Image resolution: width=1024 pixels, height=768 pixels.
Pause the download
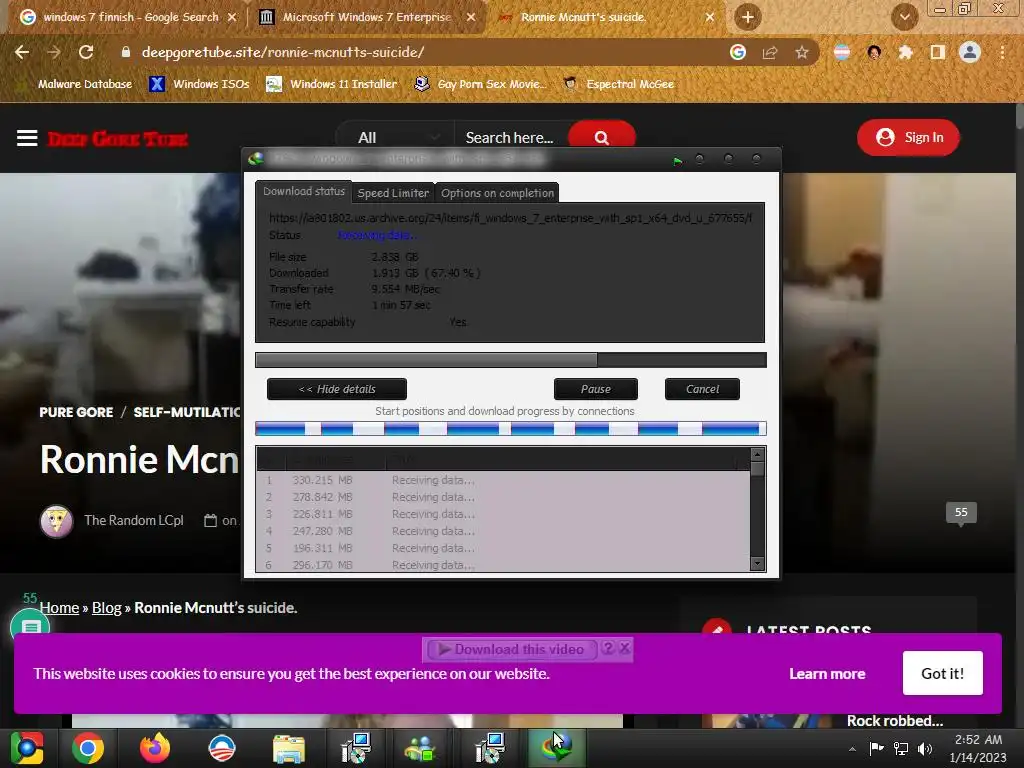pyautogui.click(x=596, y=389)
